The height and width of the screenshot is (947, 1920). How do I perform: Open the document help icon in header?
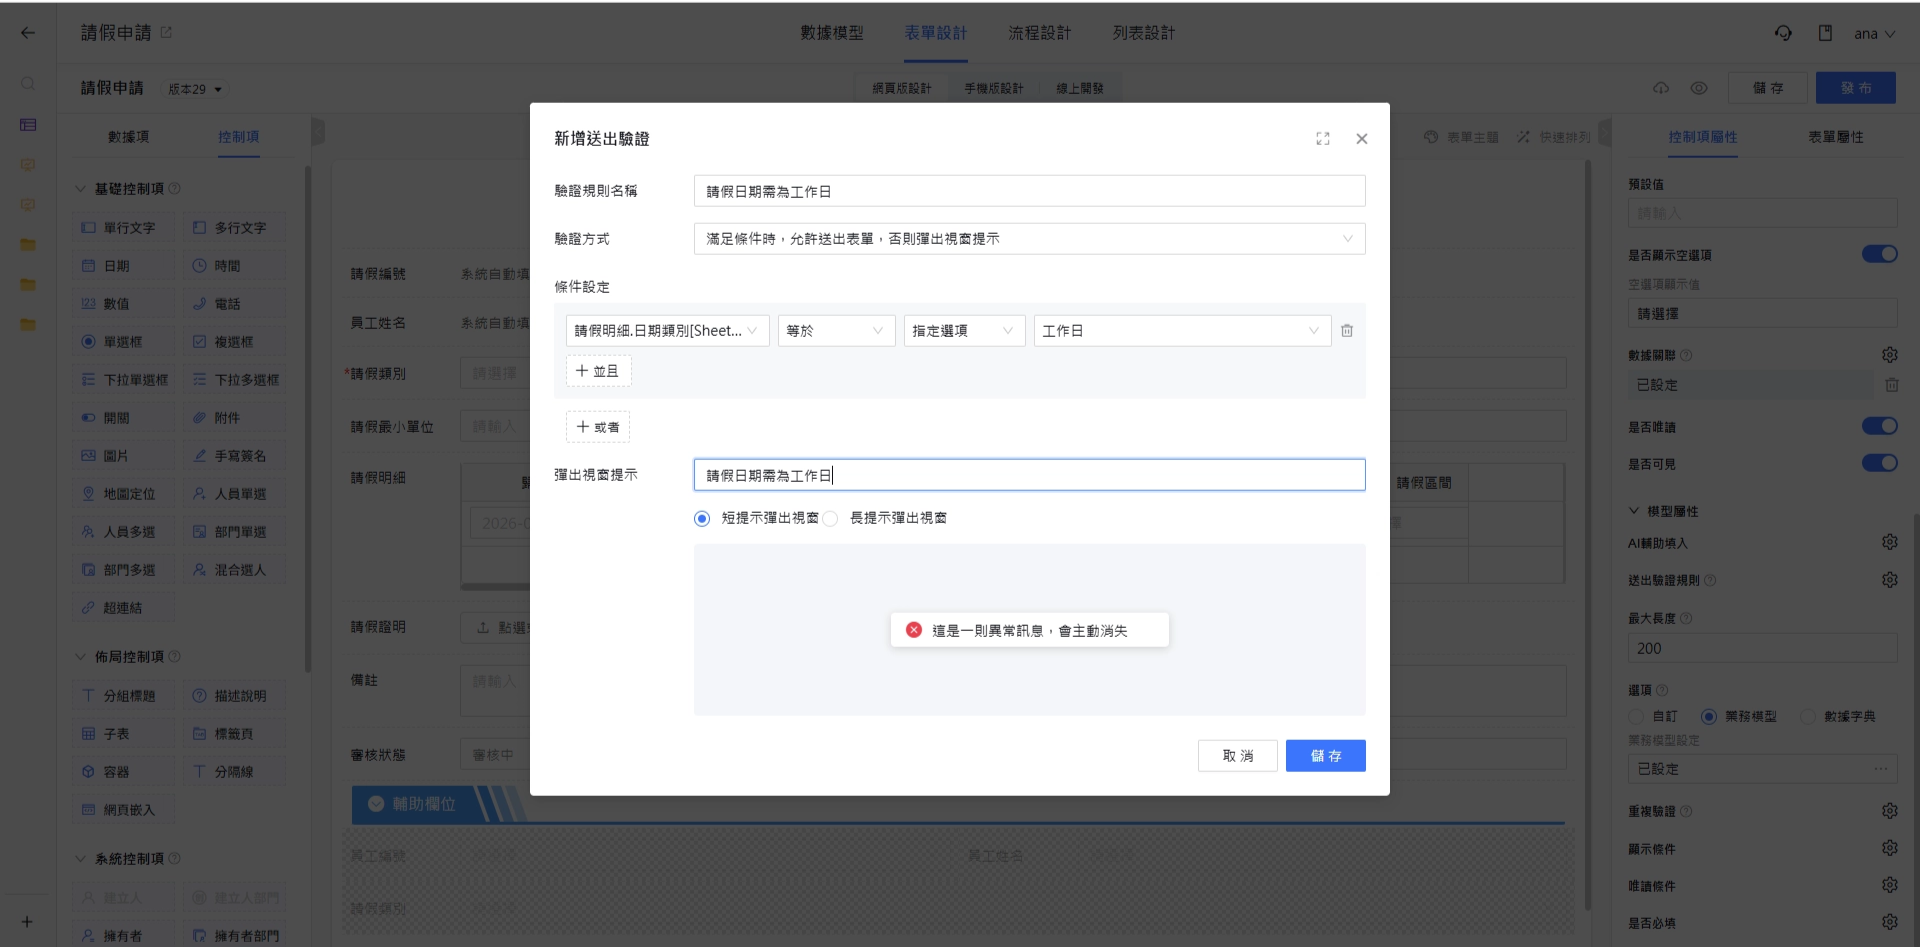tap(1825, 33)
